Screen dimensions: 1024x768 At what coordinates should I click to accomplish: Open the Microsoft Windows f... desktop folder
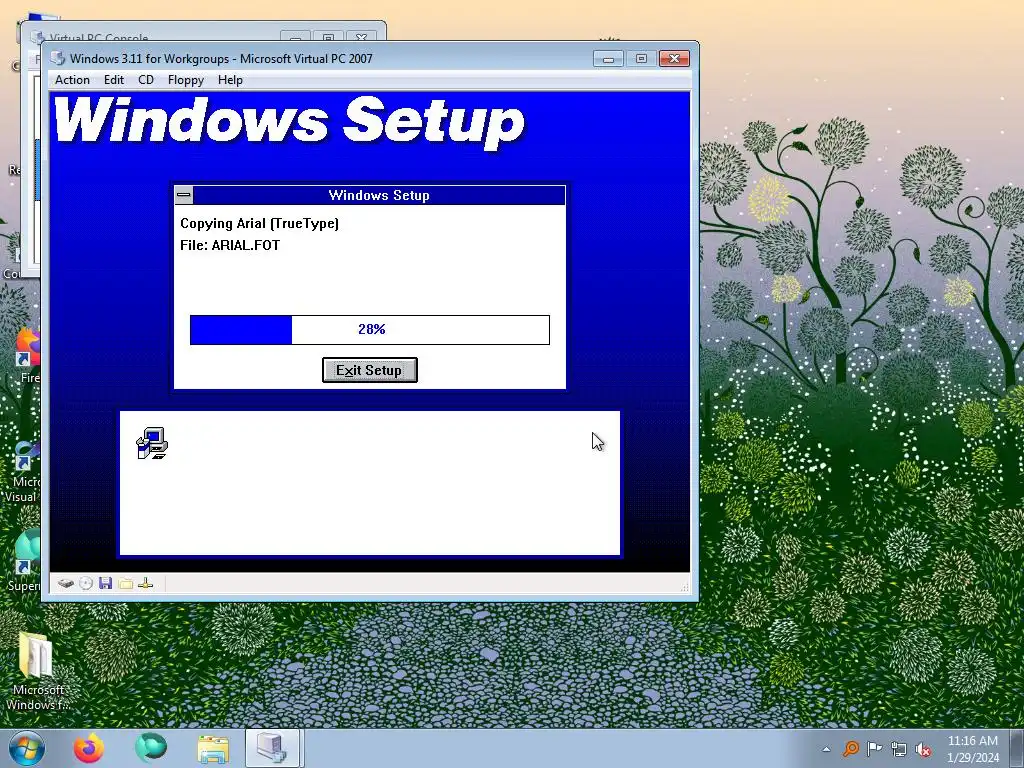click(x=38, y=673)
